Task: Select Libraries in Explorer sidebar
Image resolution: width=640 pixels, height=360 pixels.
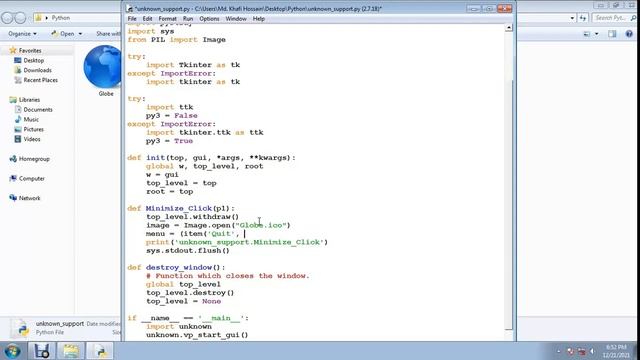Action: tap(29, 100)
